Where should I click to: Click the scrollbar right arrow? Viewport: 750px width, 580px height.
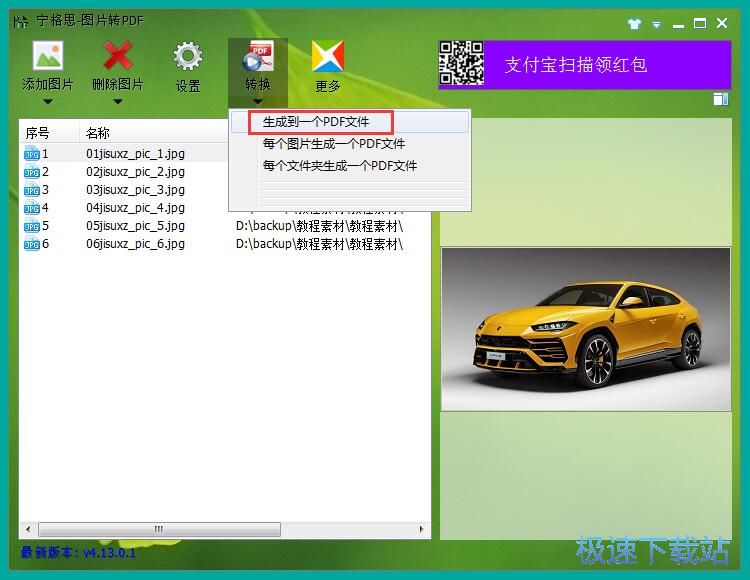(421, 529)
